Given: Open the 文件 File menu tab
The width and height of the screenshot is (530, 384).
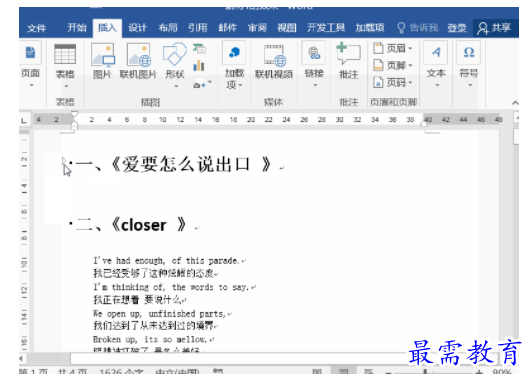Looking at the screenshot, I should tap(37, 28).
